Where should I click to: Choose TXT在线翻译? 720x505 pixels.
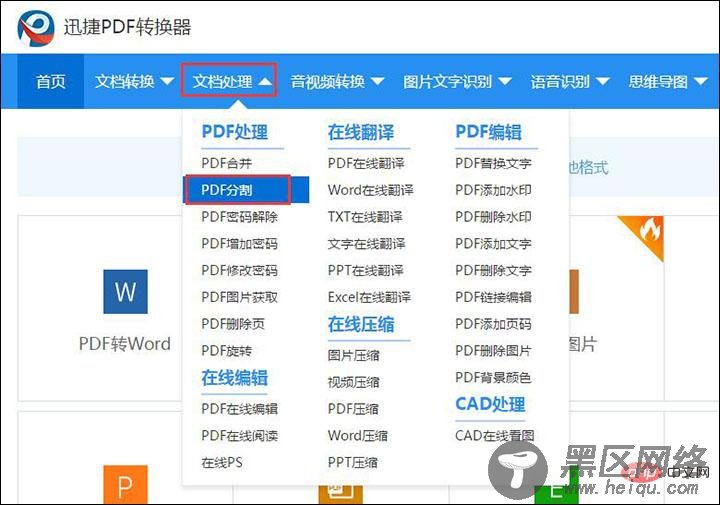pos(365,217)
